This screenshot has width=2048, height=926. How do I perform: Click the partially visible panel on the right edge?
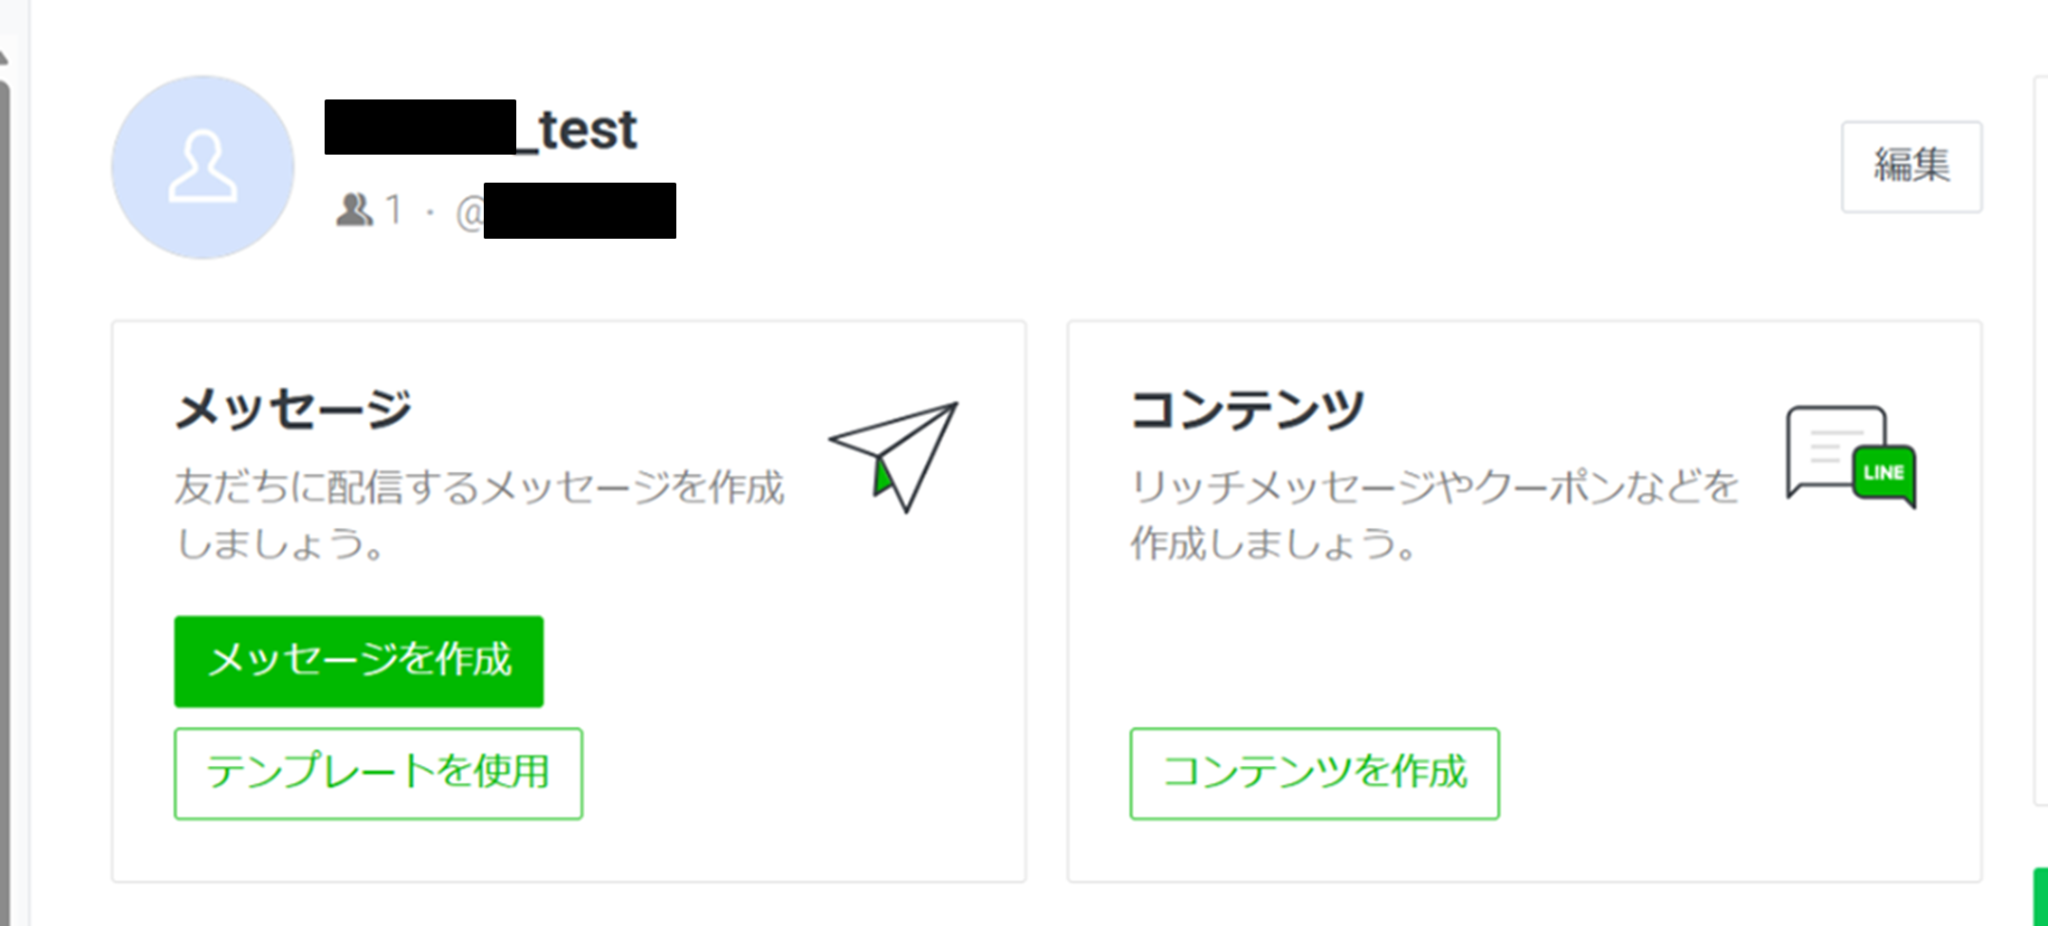(2041, 440)
